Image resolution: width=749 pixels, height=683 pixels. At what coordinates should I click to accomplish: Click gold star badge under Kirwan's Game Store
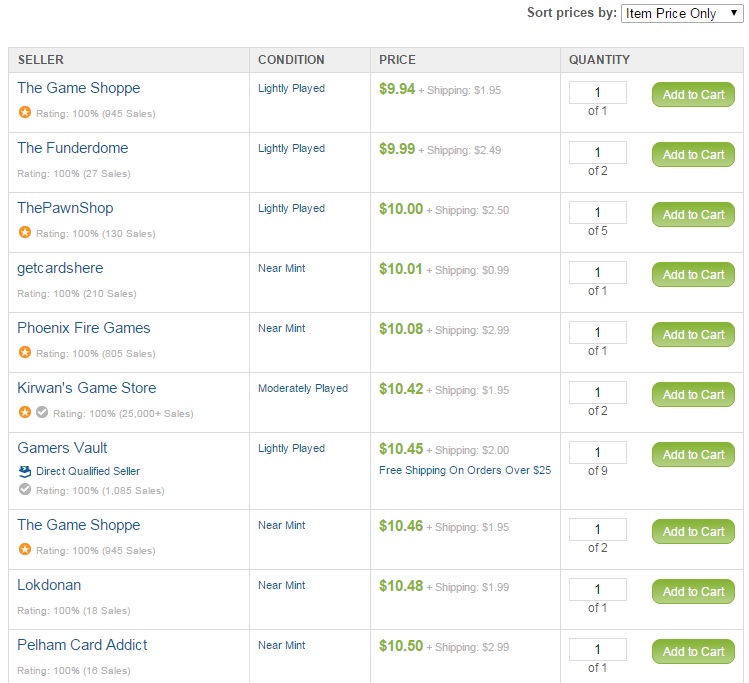[x=25, y=412]
